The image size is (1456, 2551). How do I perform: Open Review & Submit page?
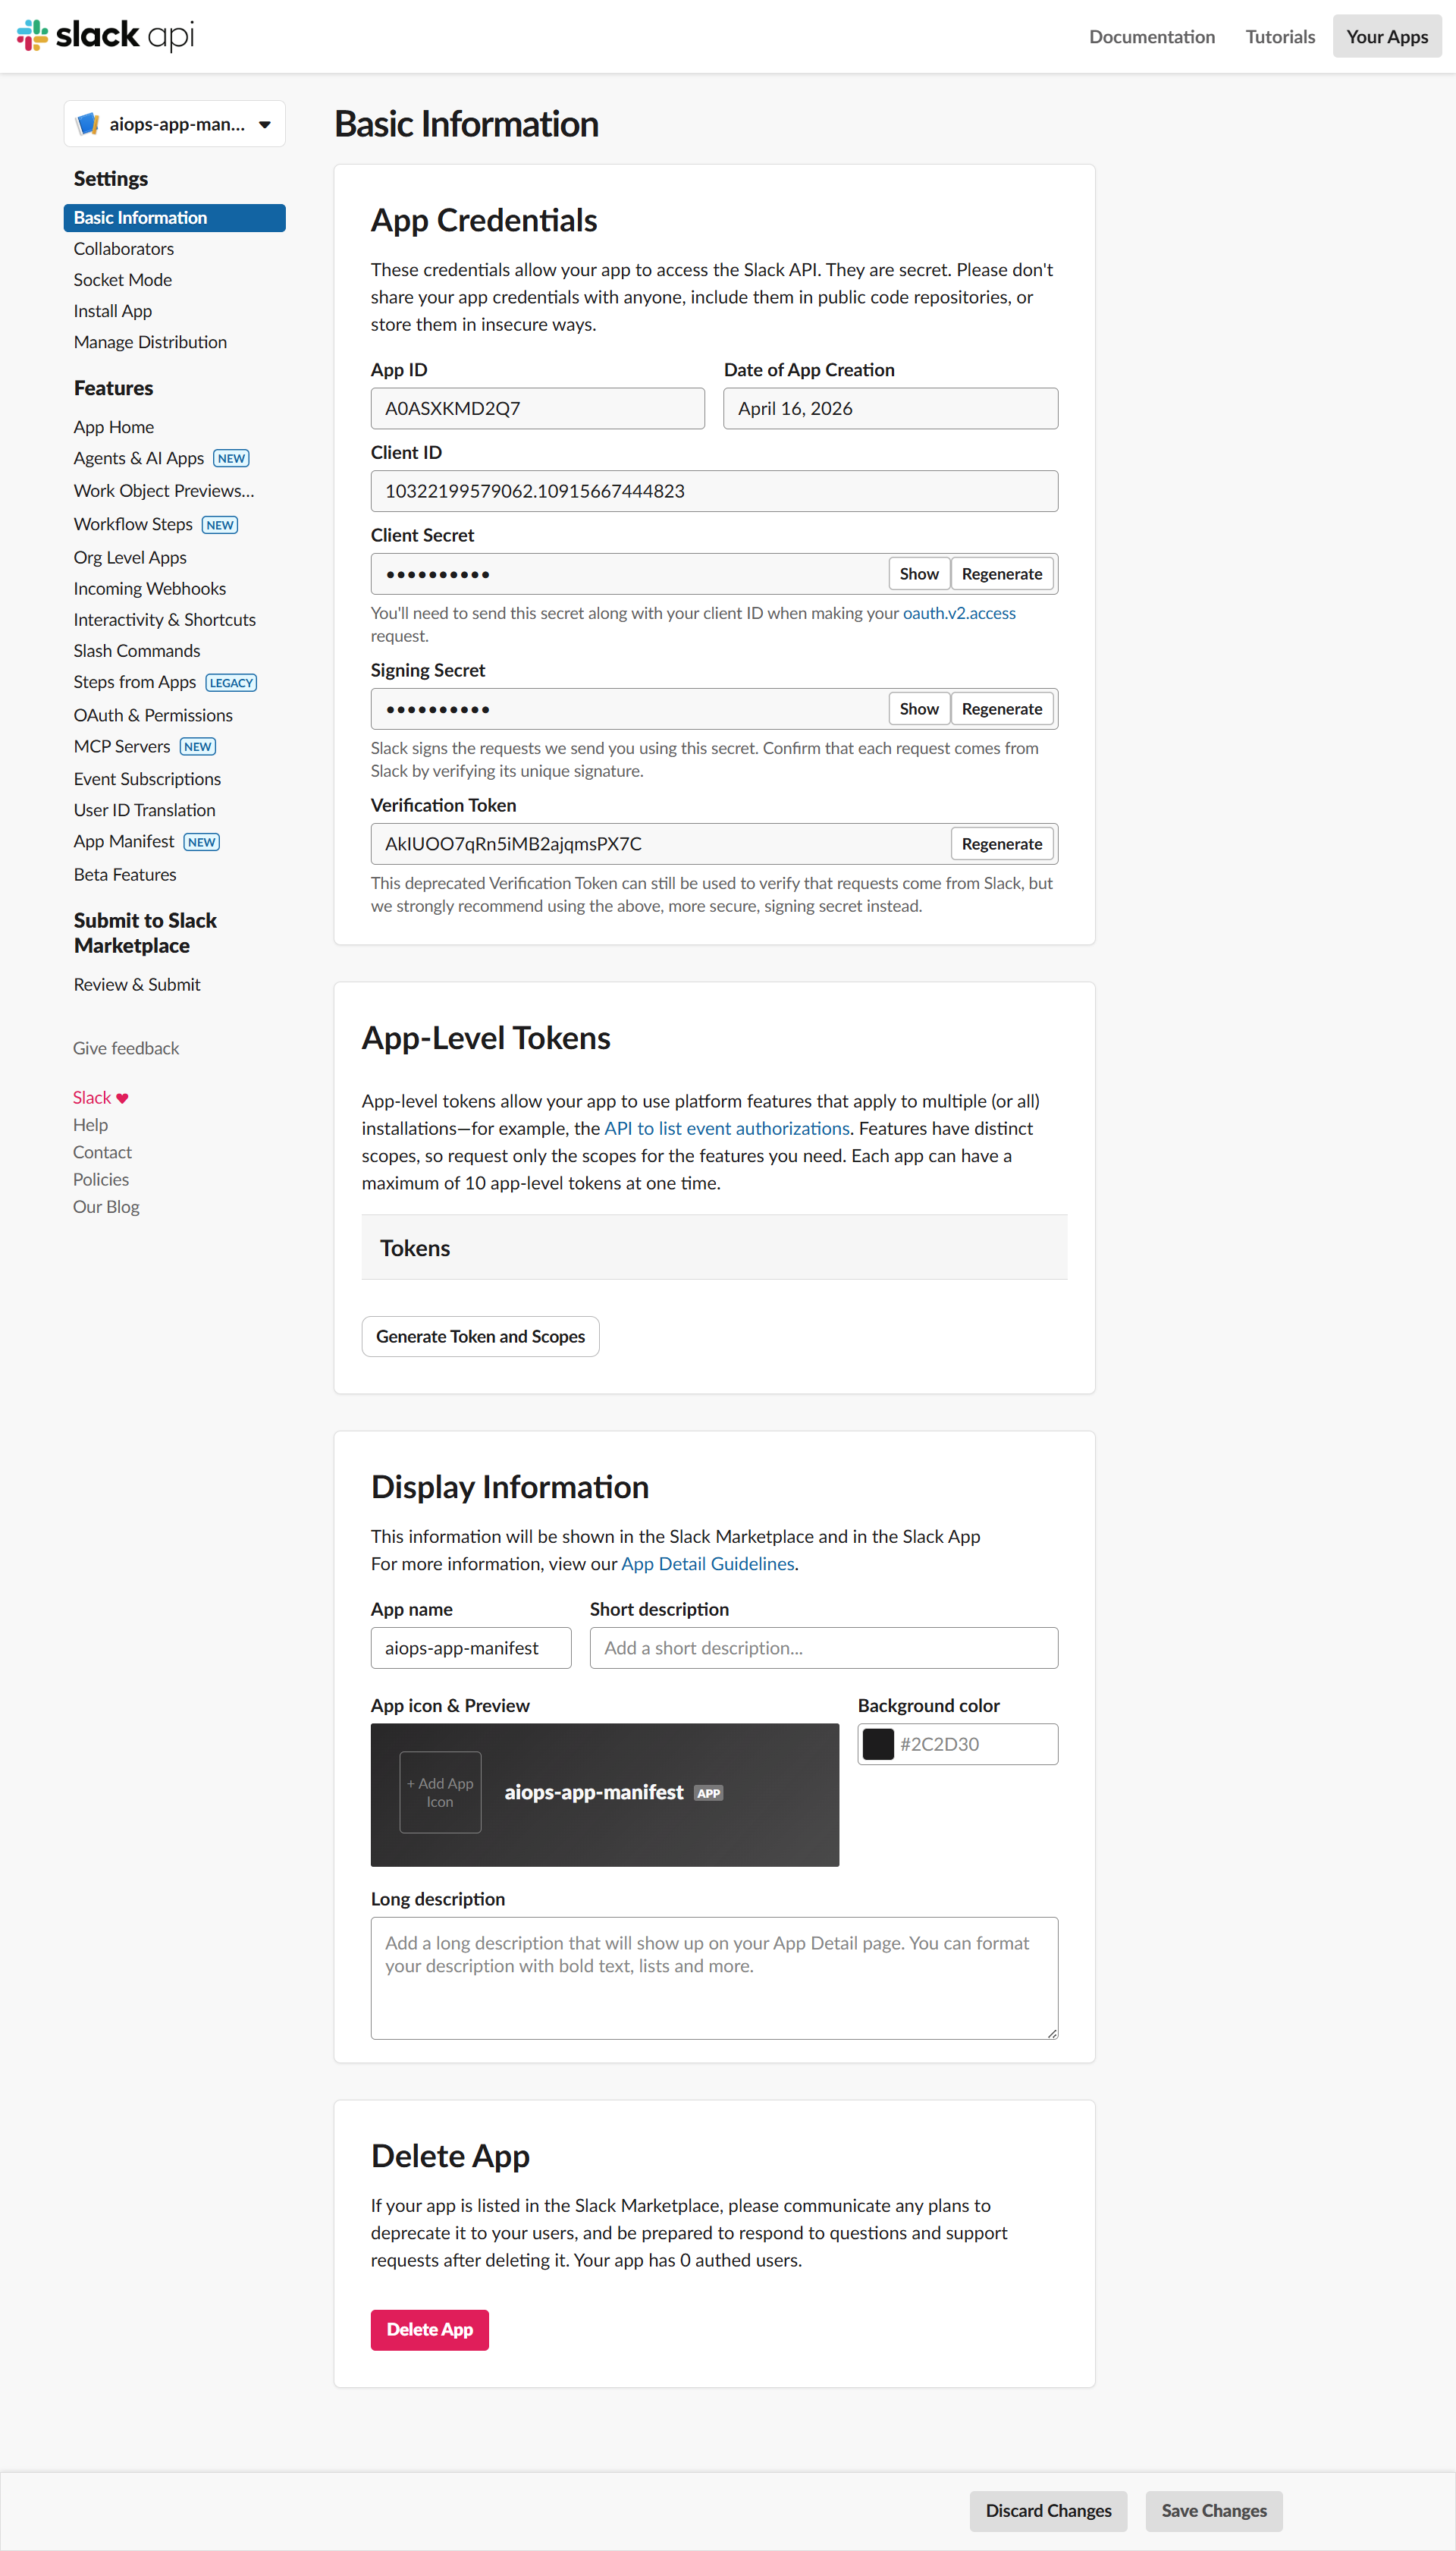click(x=137, y=985)
